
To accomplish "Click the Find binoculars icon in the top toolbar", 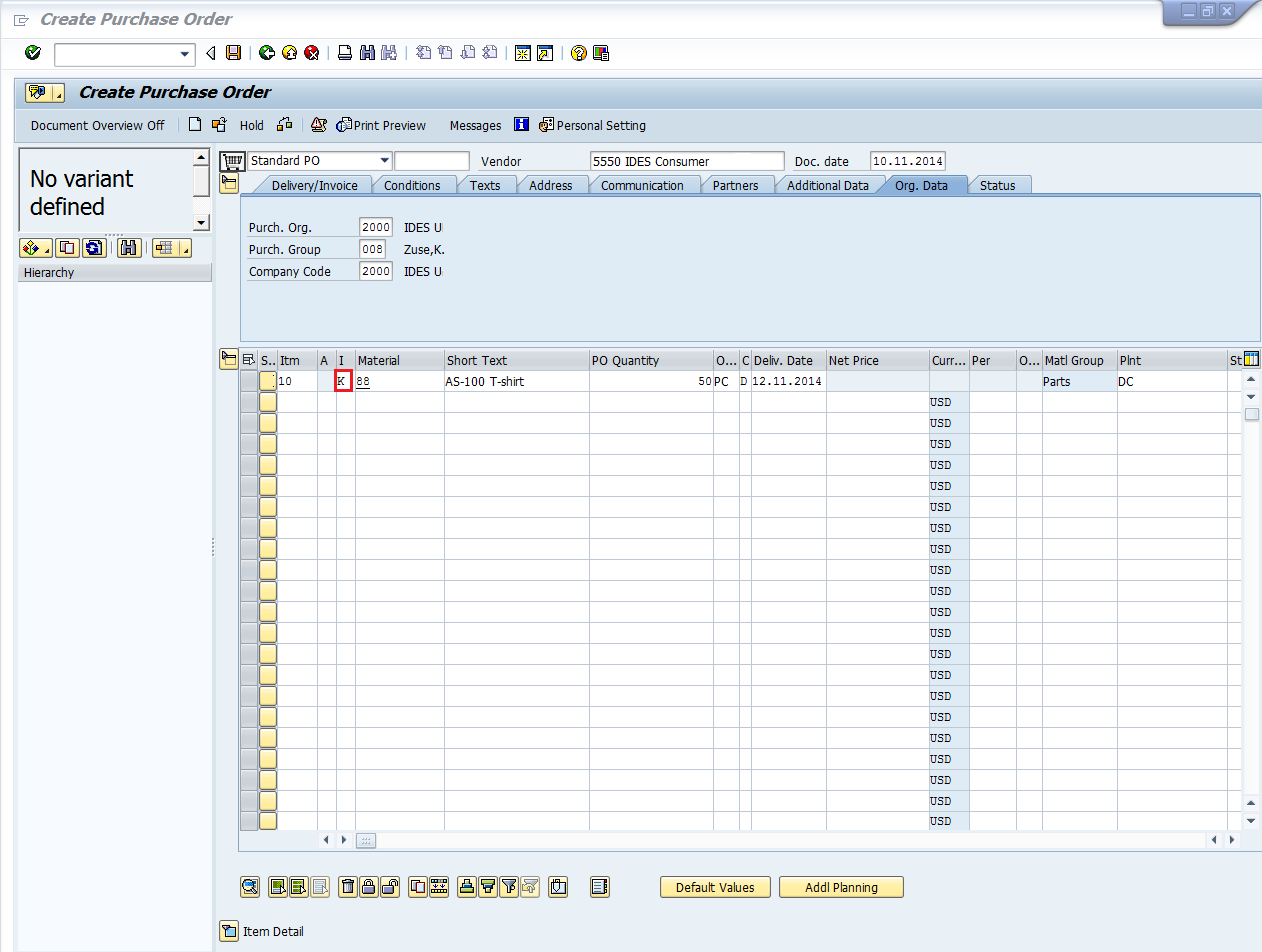I will [367, 53].
